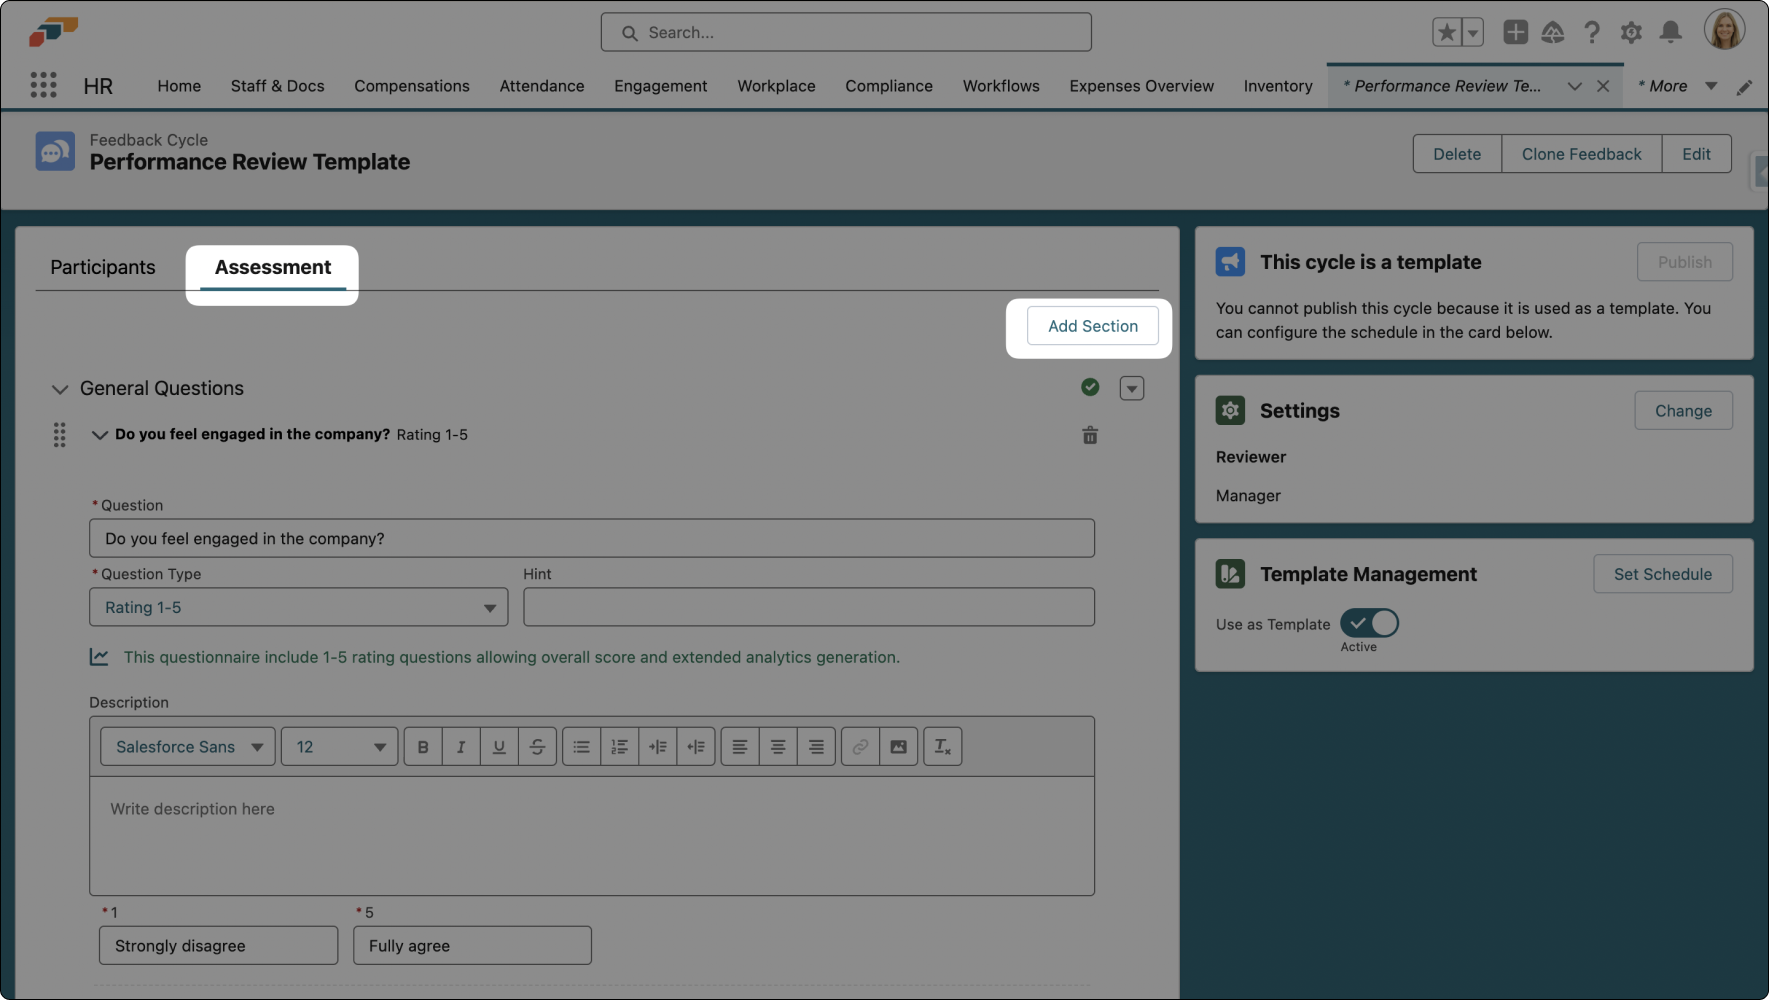This screenshot has height=1000, width=1770.
Task: Open the App Launcher grid
Action: point(43,85)
